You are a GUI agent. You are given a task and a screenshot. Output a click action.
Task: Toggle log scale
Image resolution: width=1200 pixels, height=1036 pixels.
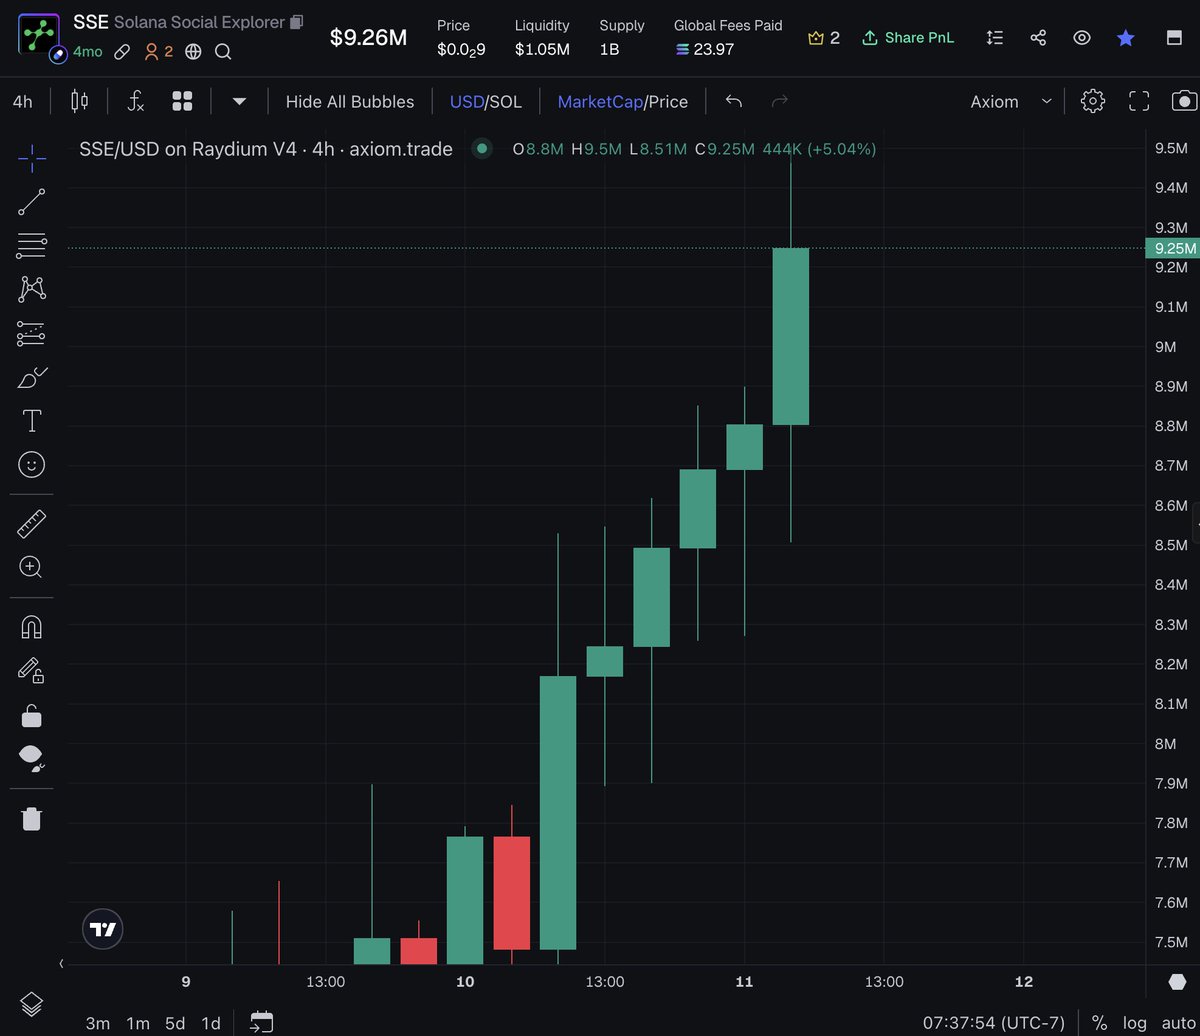coord(1134,1023)
